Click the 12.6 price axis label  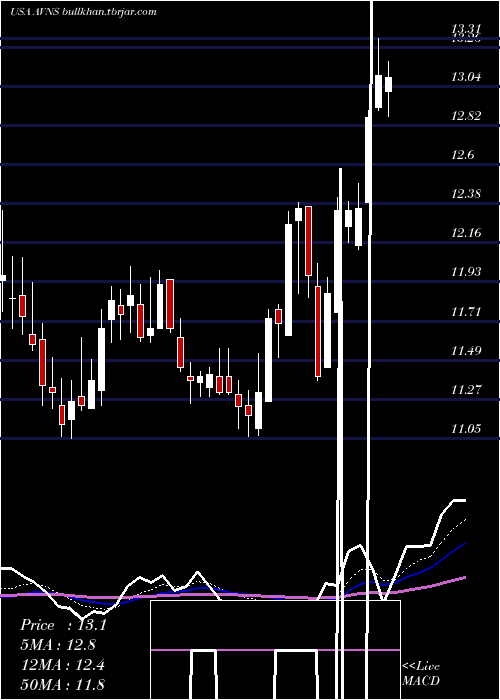coord(462,155)
